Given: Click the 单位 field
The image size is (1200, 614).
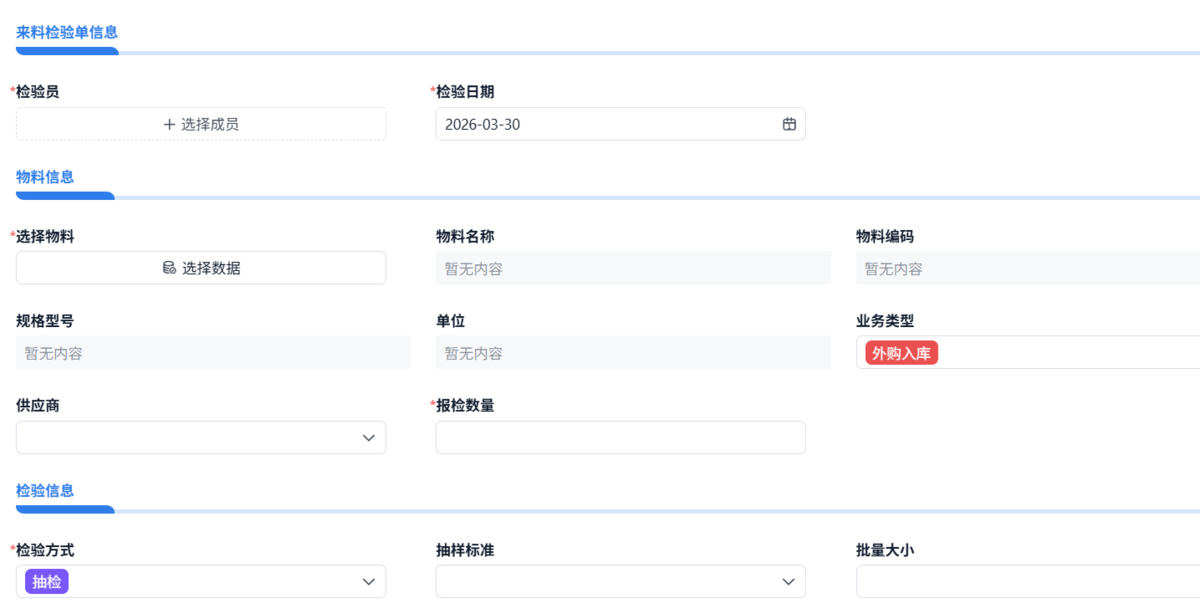Looking at the screenshot, I should pyautogui.click(x=633, y=353).
